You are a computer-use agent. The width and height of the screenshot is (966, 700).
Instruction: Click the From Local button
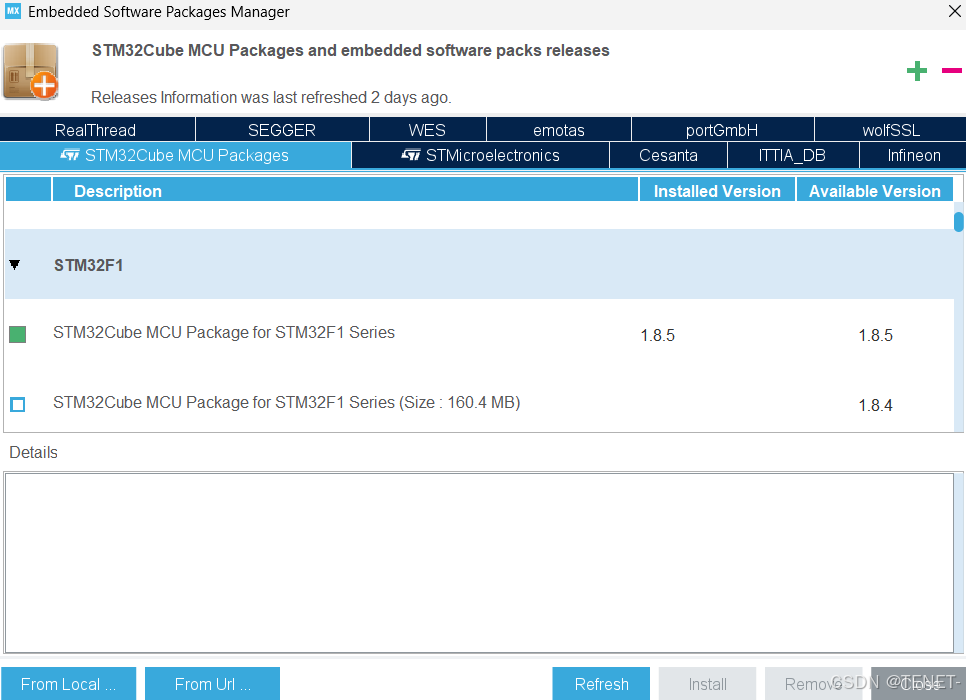[x=68, y=683]
